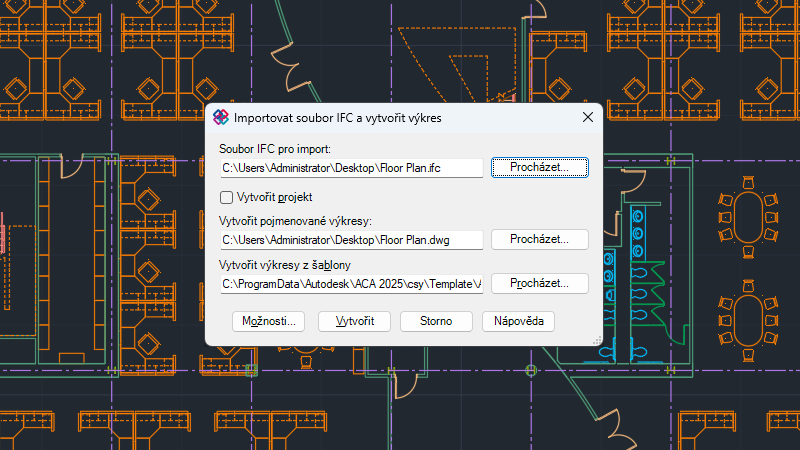Open Možnosti options

coord(268,321)
